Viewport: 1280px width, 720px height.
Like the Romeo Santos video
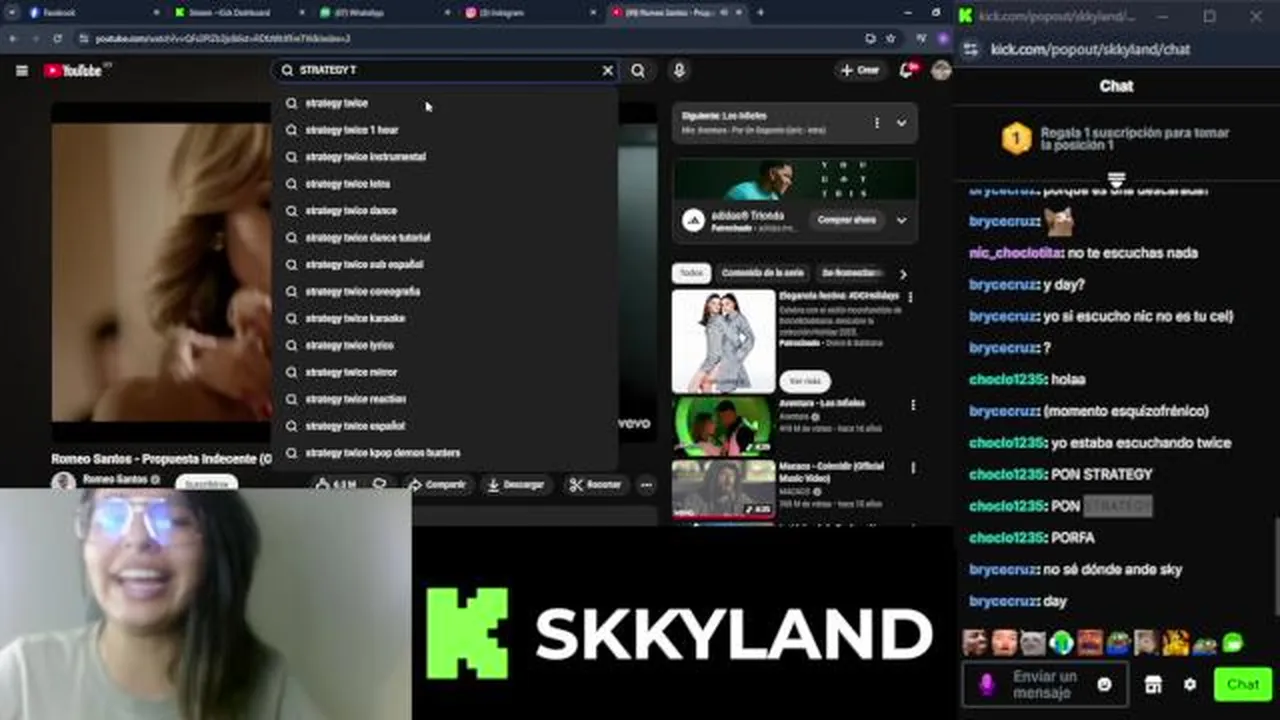coord(335,485)
